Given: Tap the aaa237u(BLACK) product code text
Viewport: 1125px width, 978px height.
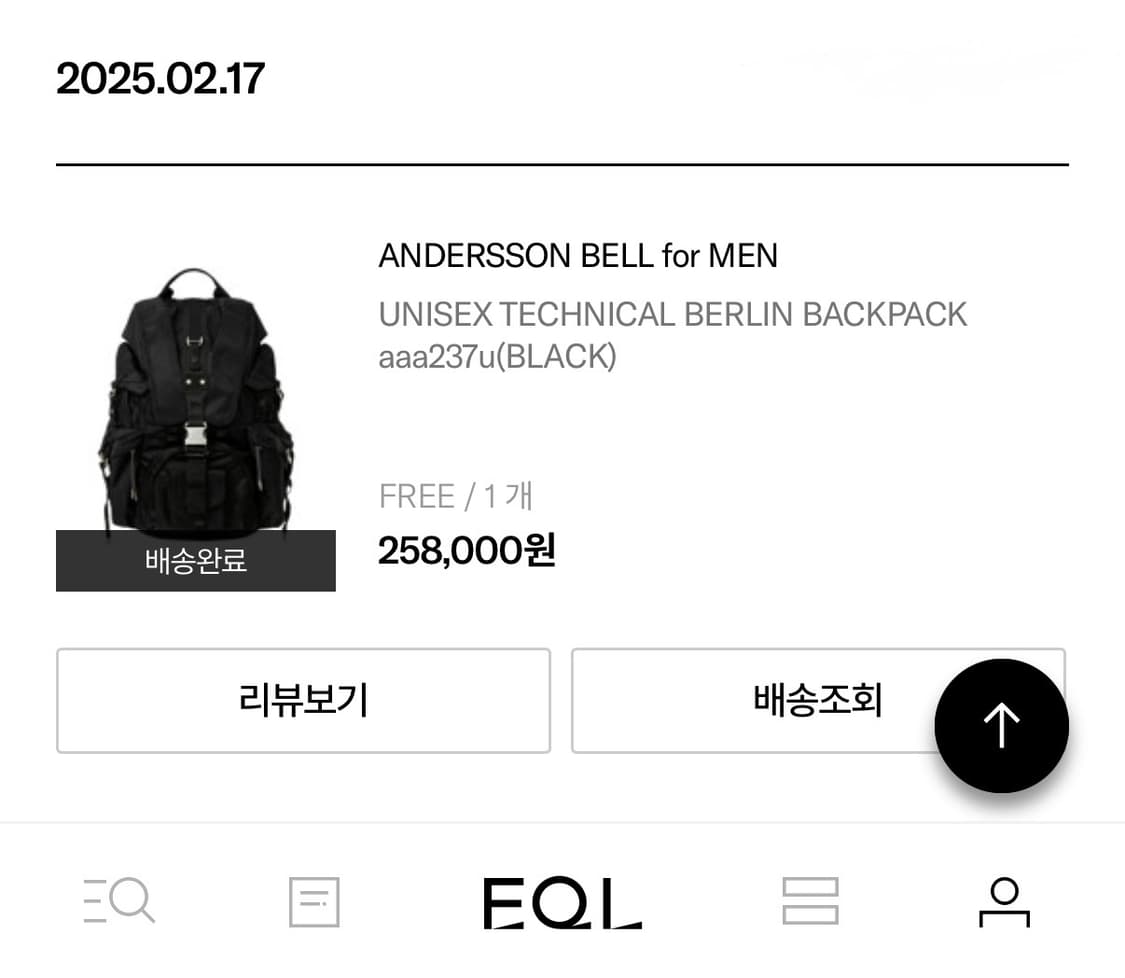Looking at the screenshot, I should (x=497, y=357).
